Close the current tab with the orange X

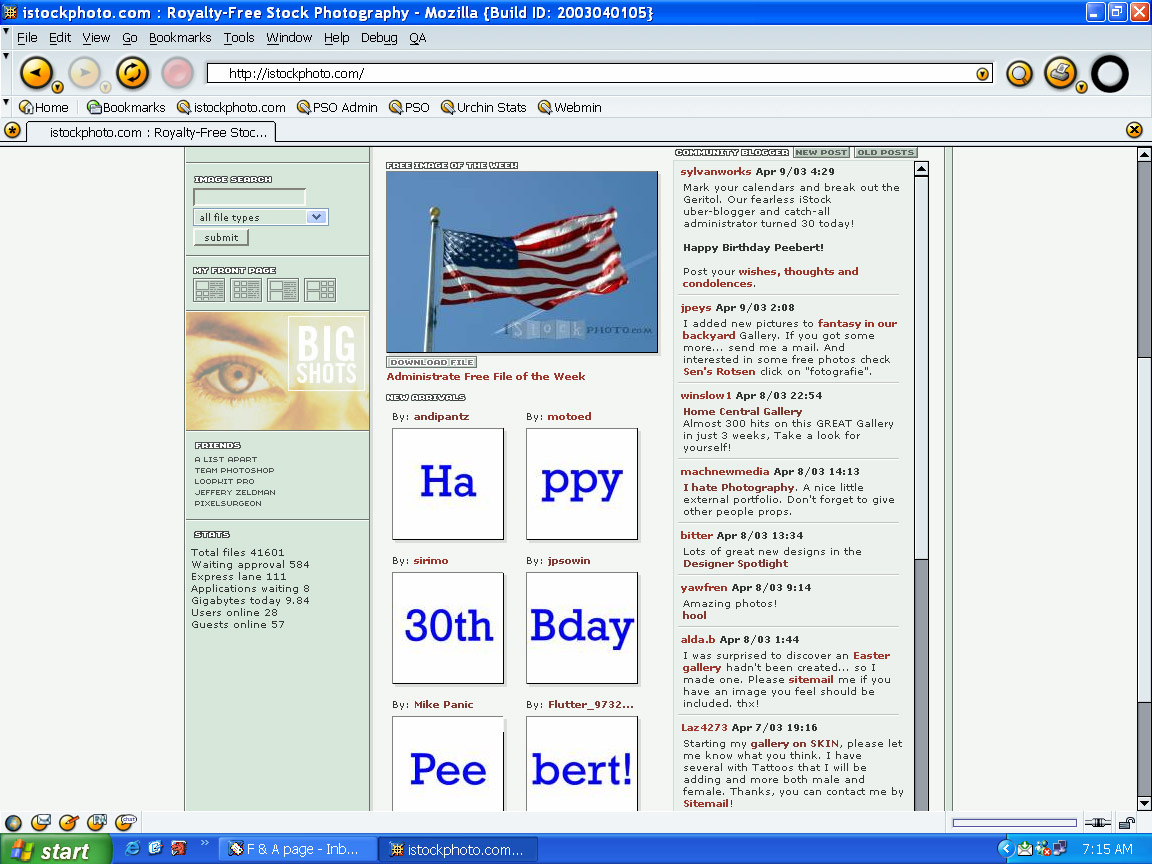(x=1134, y=130)
